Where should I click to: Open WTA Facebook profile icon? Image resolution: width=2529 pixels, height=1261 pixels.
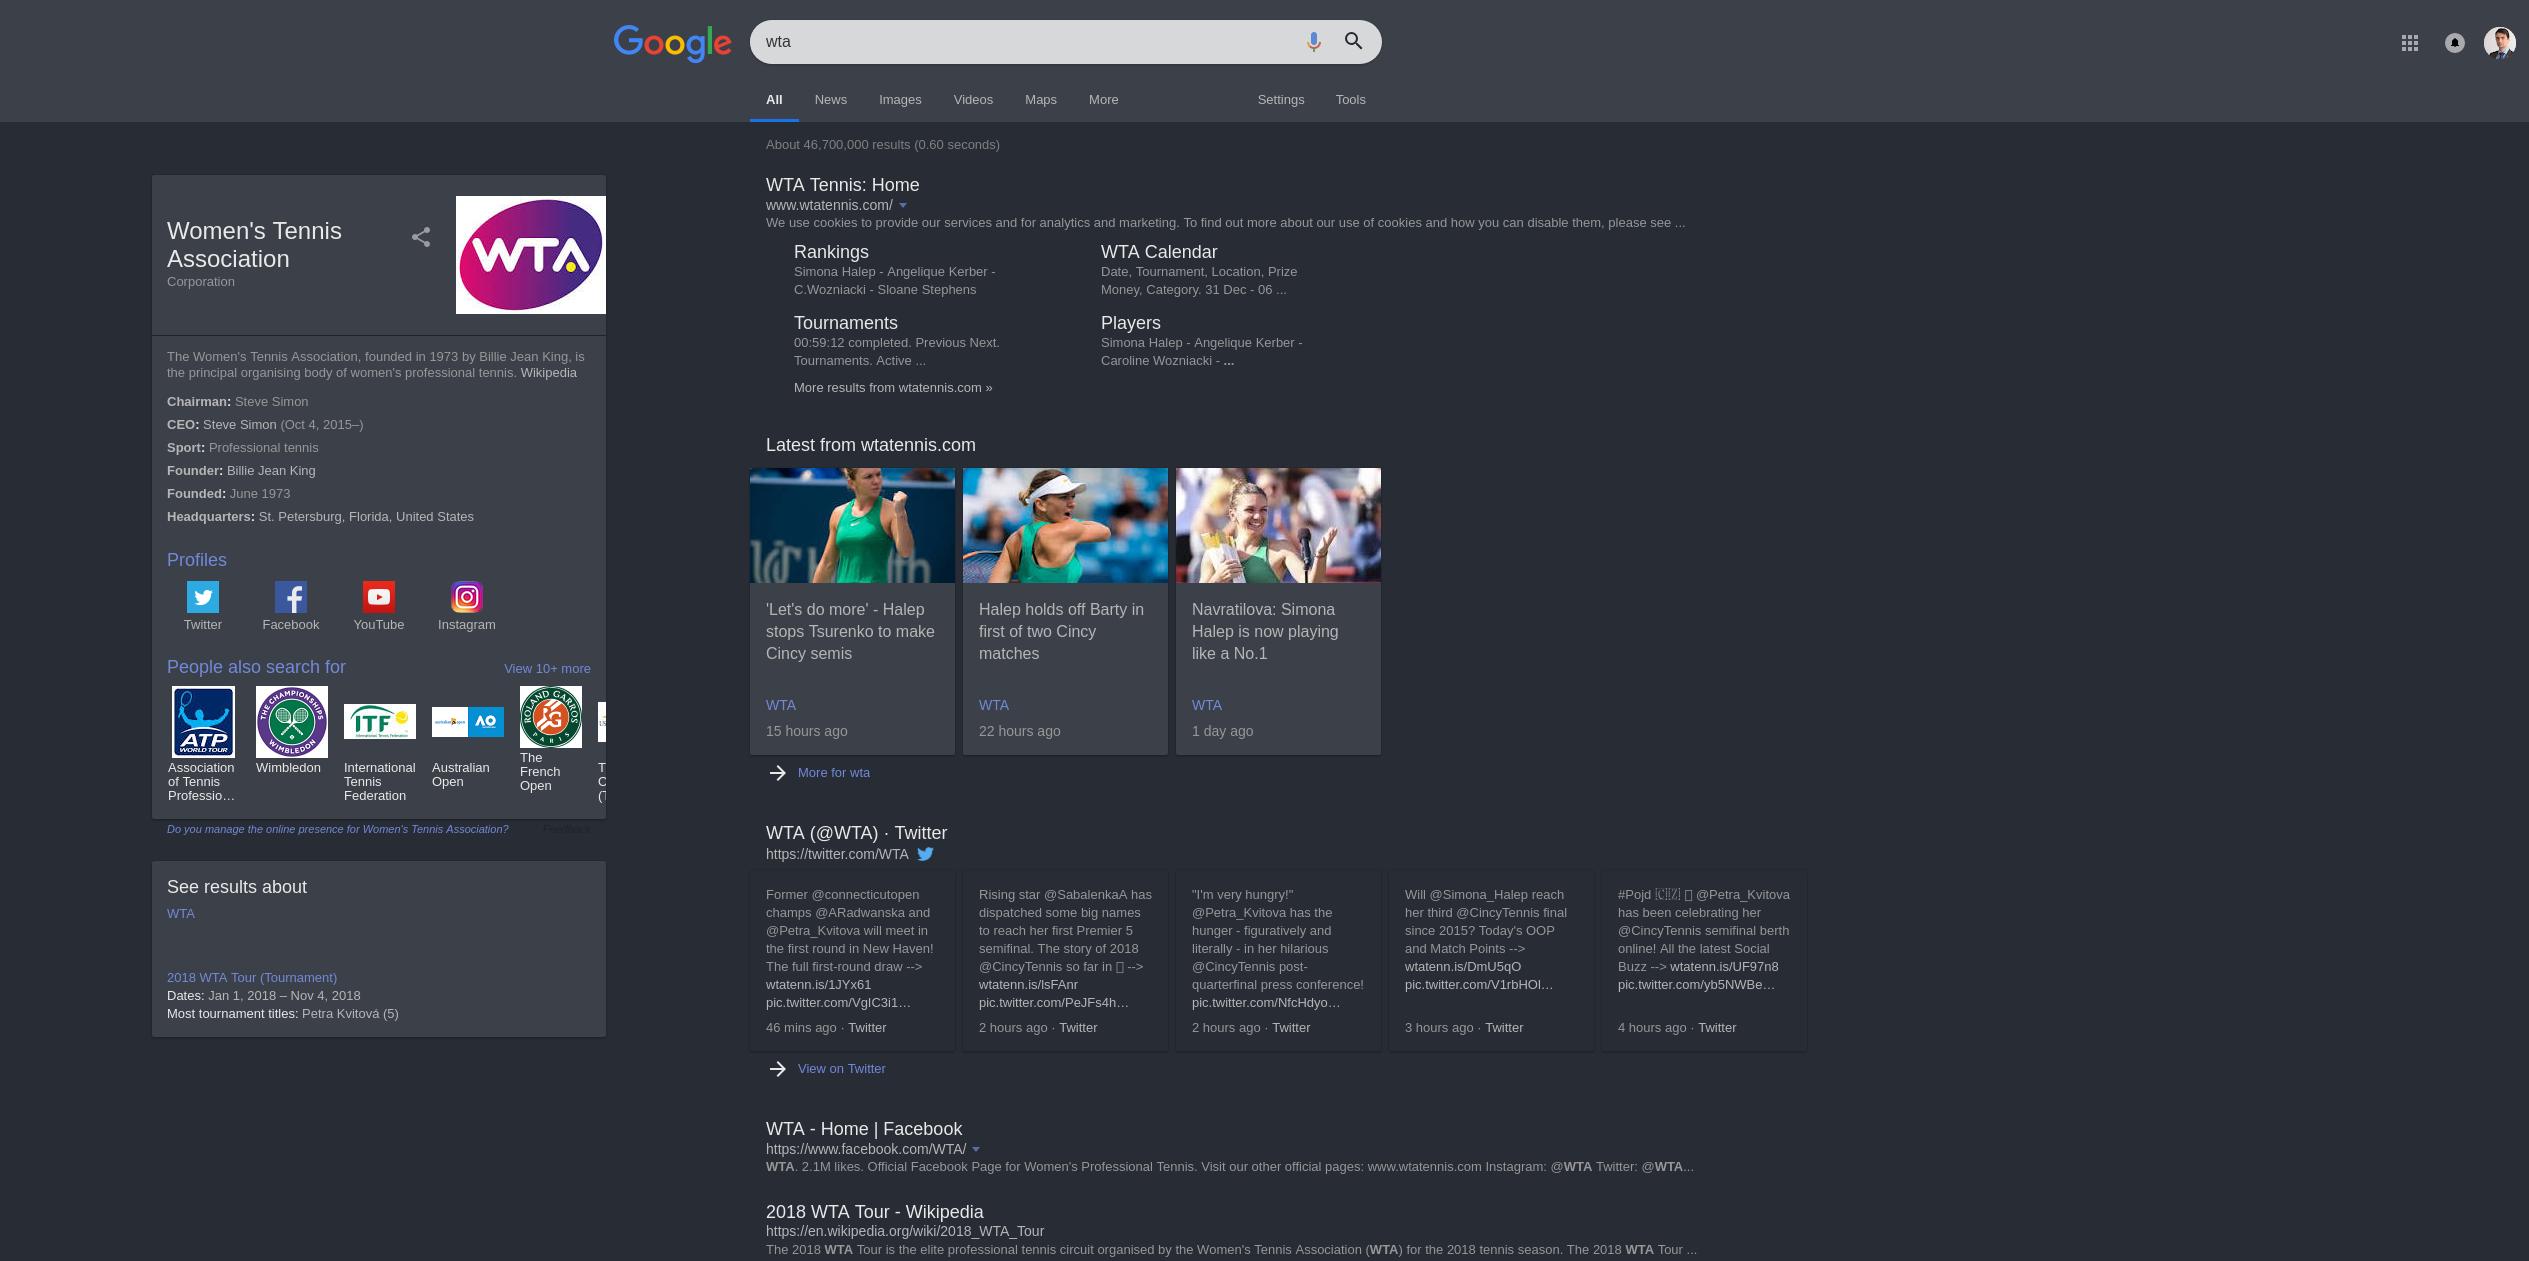pos(291,597)
